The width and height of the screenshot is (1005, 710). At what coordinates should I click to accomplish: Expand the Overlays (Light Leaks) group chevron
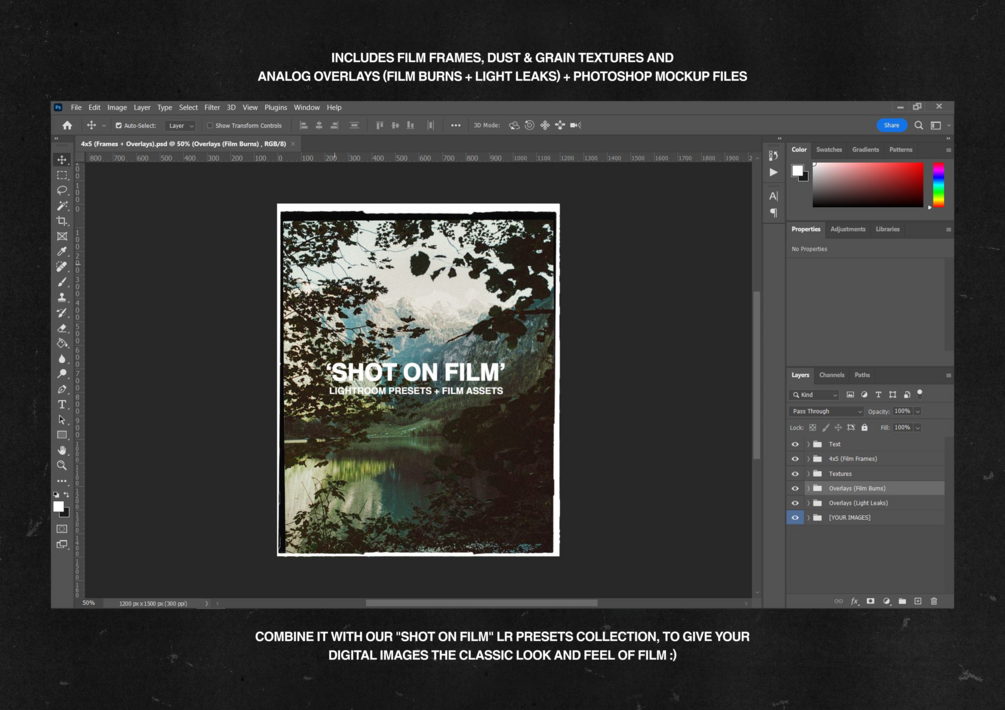point(808,503)
